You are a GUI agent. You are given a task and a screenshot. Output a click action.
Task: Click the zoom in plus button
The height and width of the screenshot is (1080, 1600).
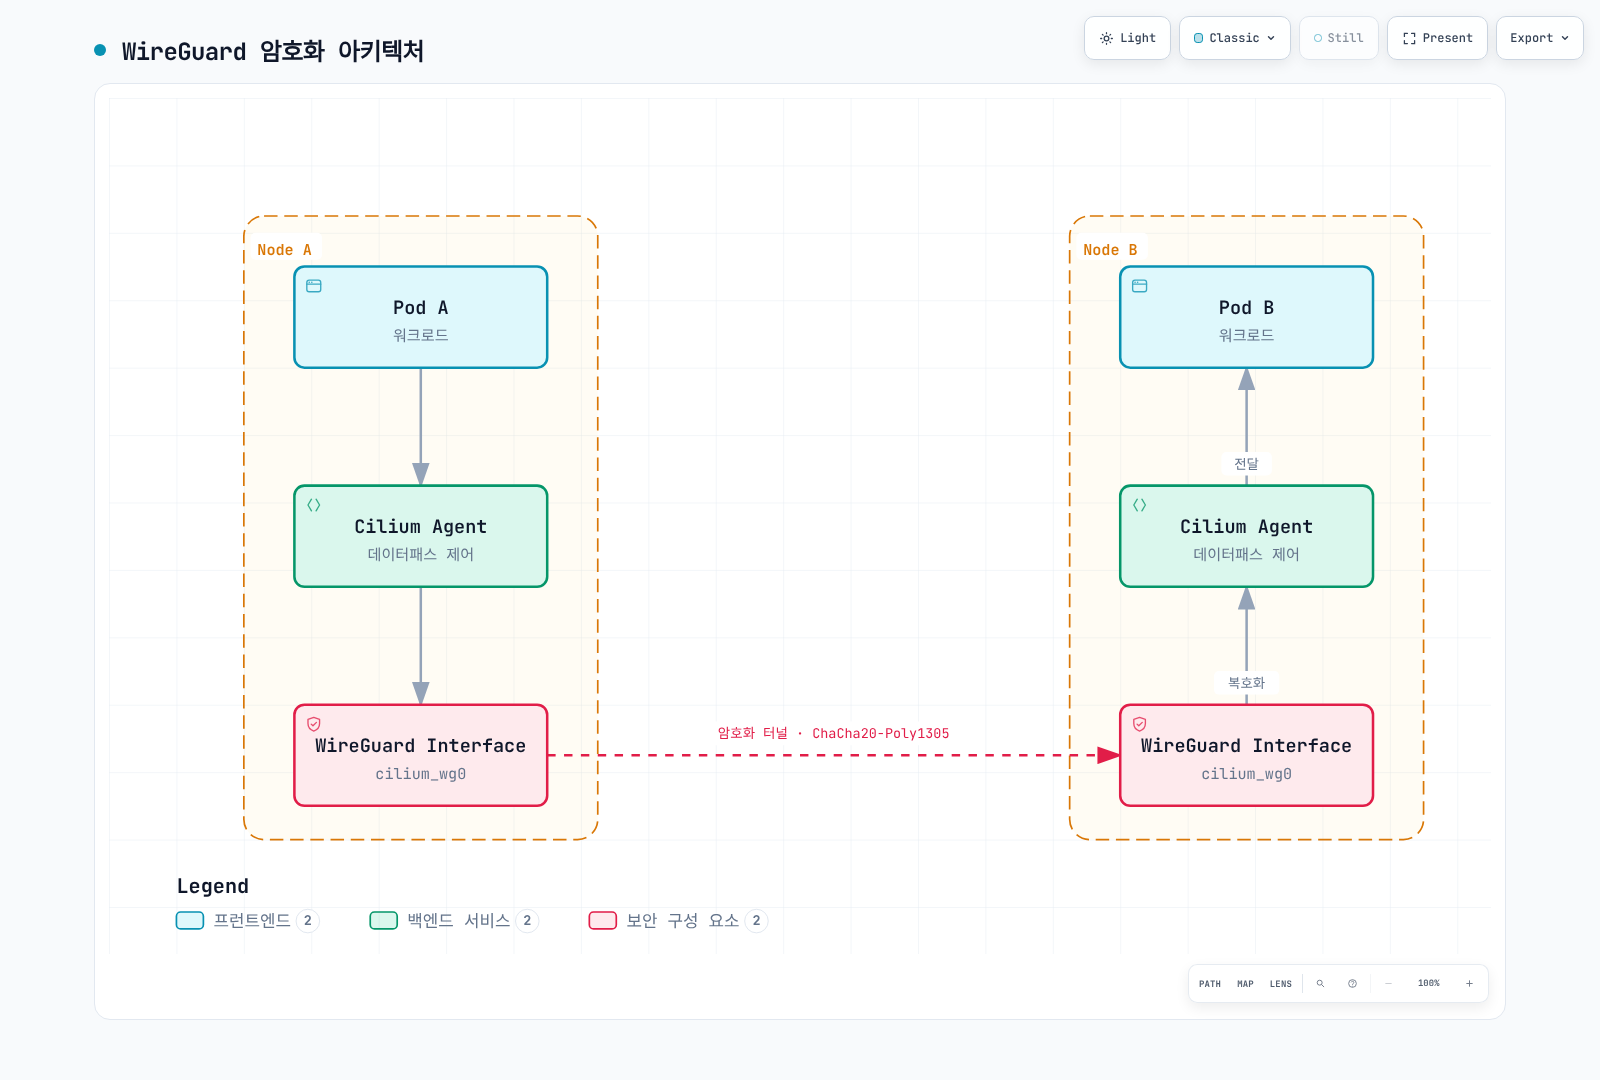[1469, 984]
